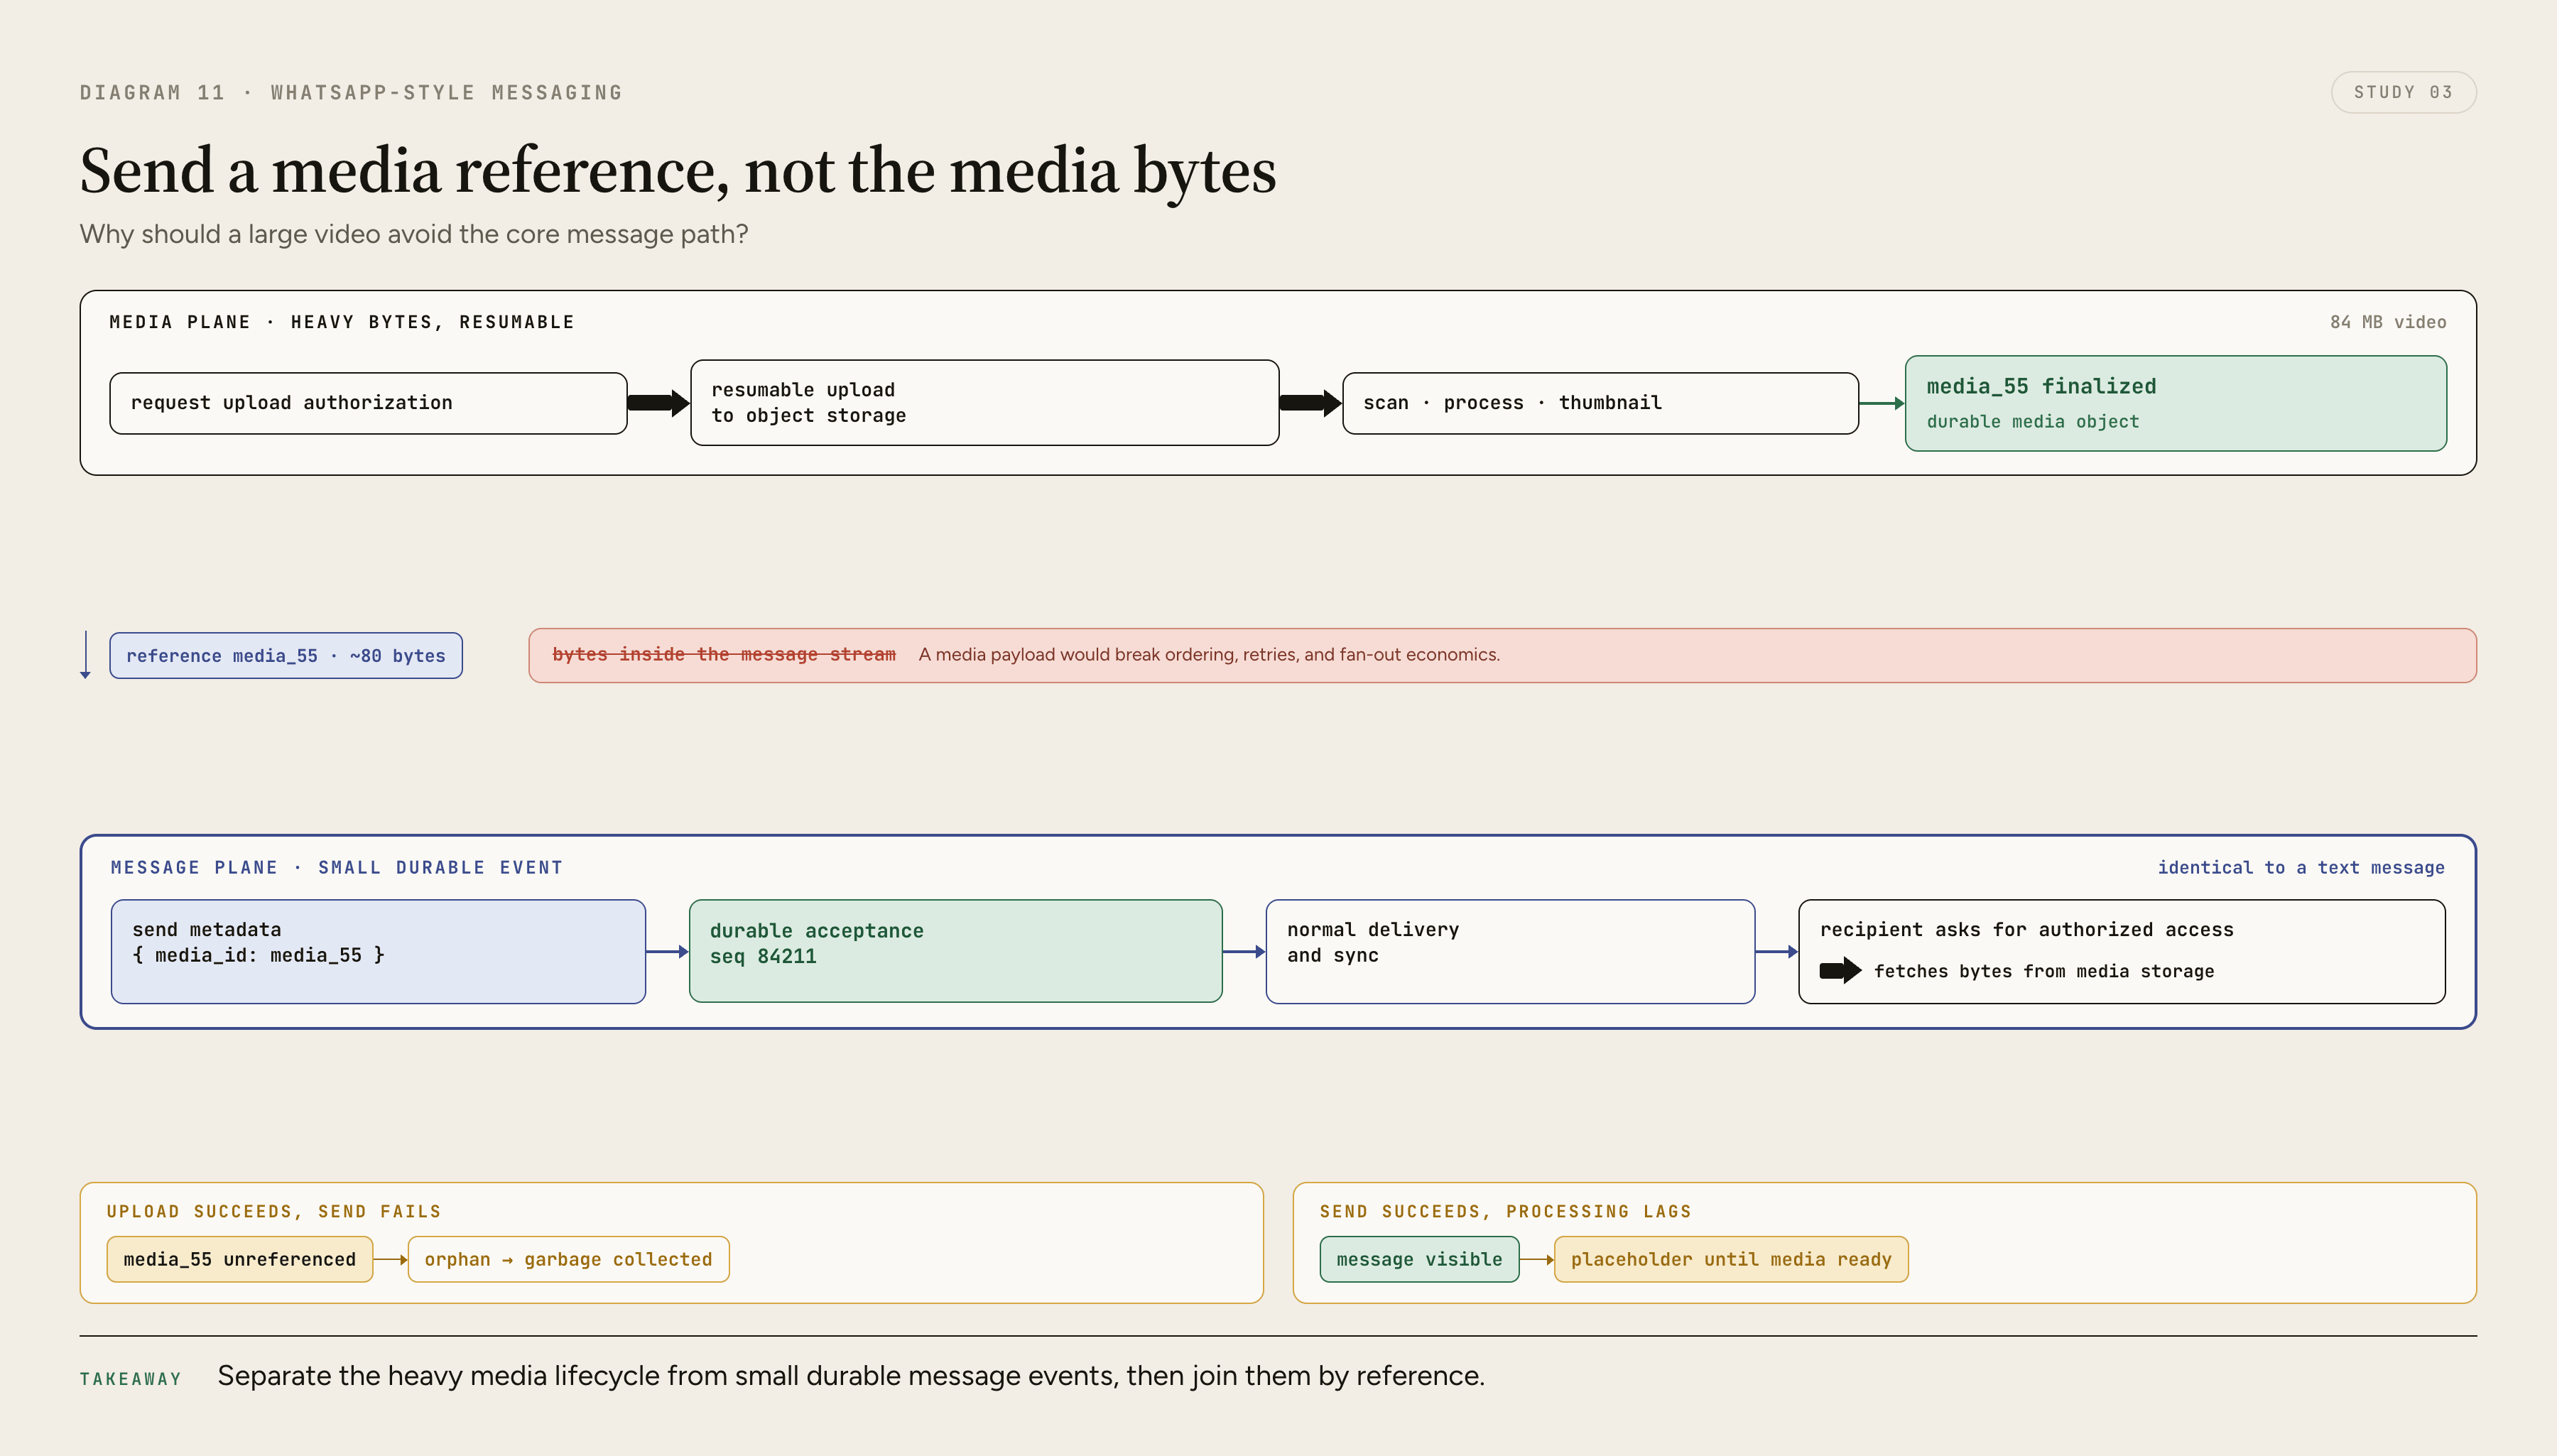Image resolution: width=2557 pixels, height=1456 pixels.
Task: Click the DIAGRAM 11 WHATSAPP-STYLE MESSAGING header
Action: [351, 92]
